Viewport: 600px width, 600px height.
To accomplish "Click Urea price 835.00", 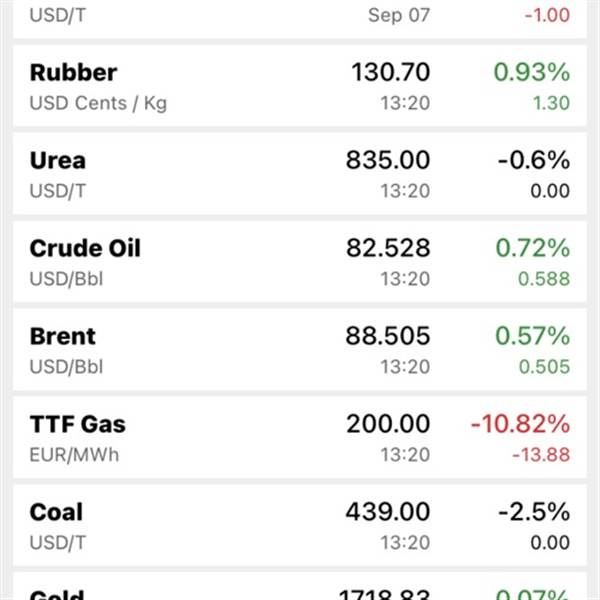I will pos(388,160).
